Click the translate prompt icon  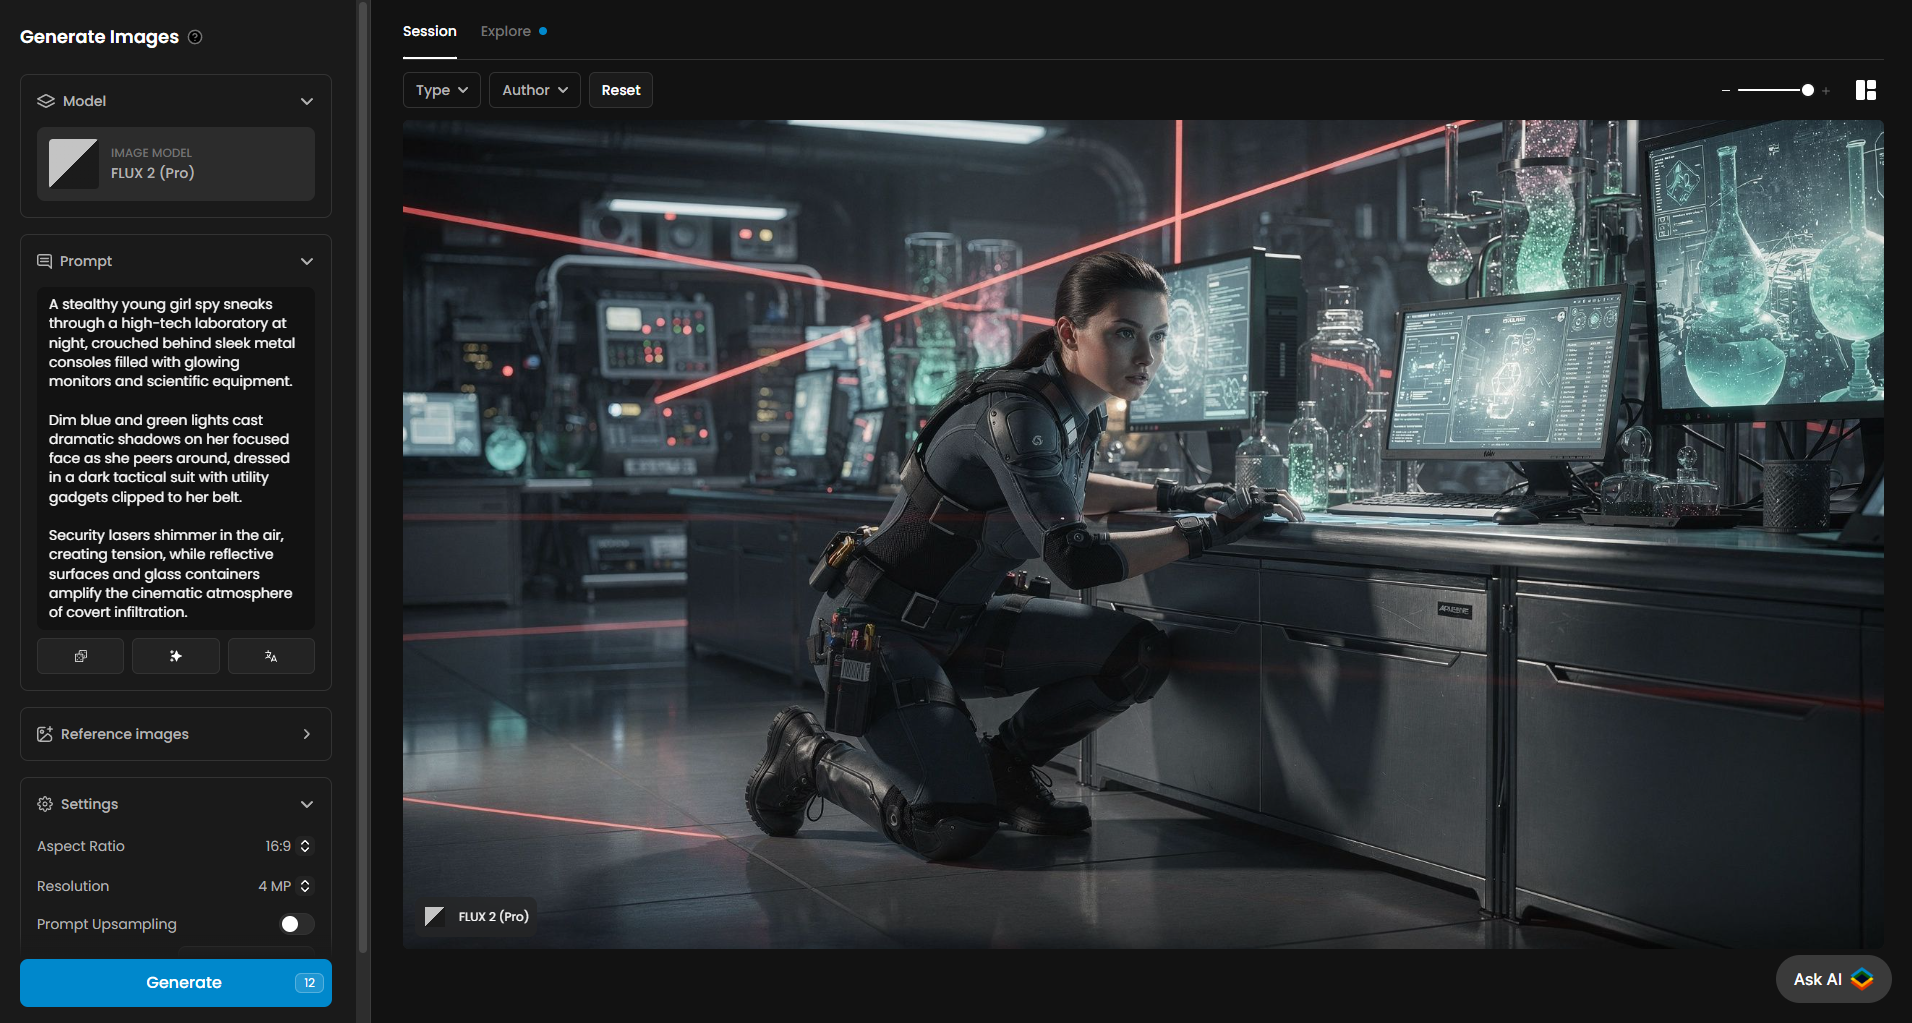(x=271, y=656)
